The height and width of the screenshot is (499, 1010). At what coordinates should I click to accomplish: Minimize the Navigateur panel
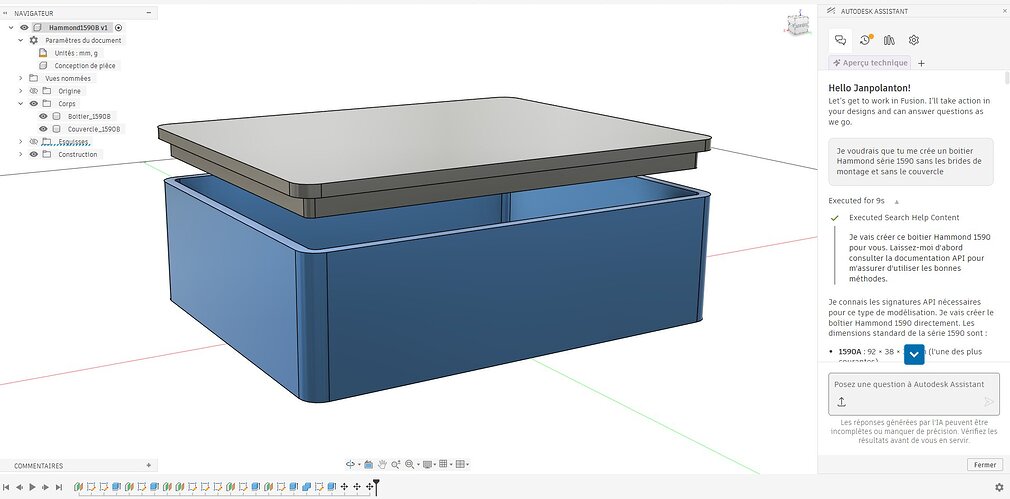149,13
